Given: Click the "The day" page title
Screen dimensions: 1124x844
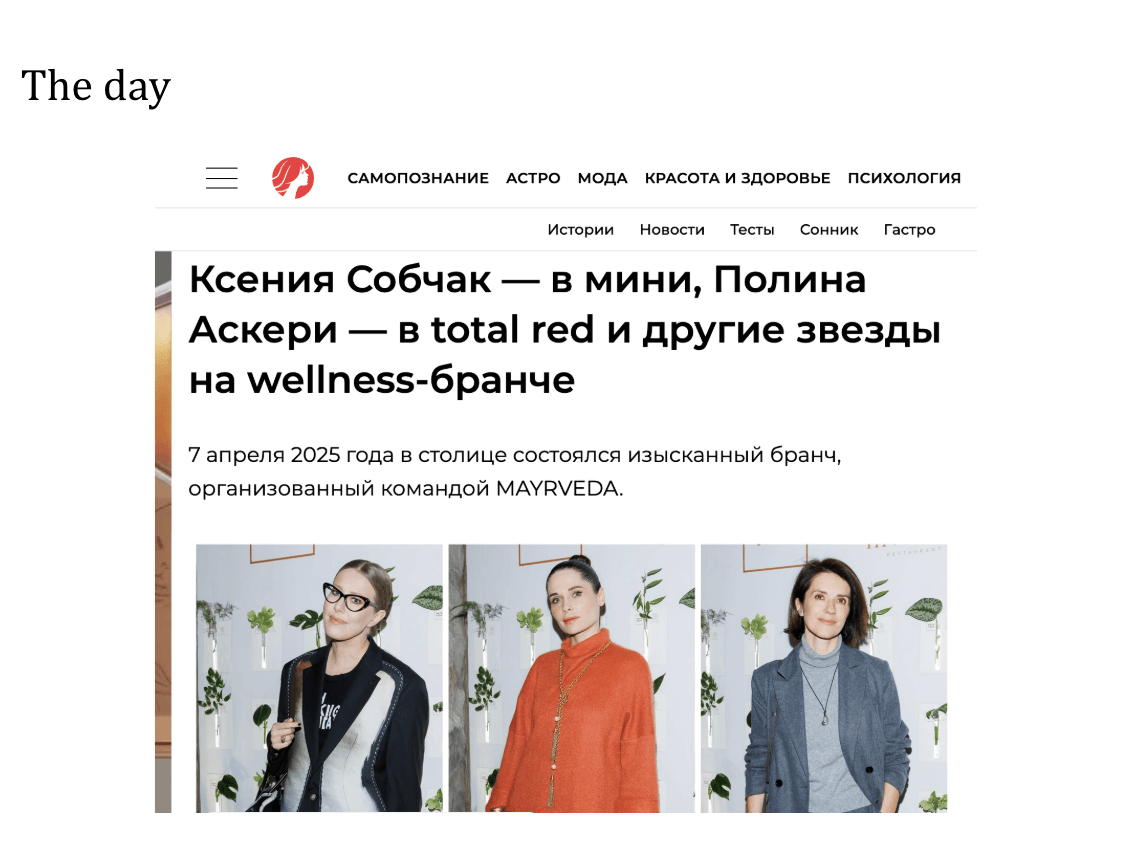Looking at the screenshot, I should coord(96,86).
